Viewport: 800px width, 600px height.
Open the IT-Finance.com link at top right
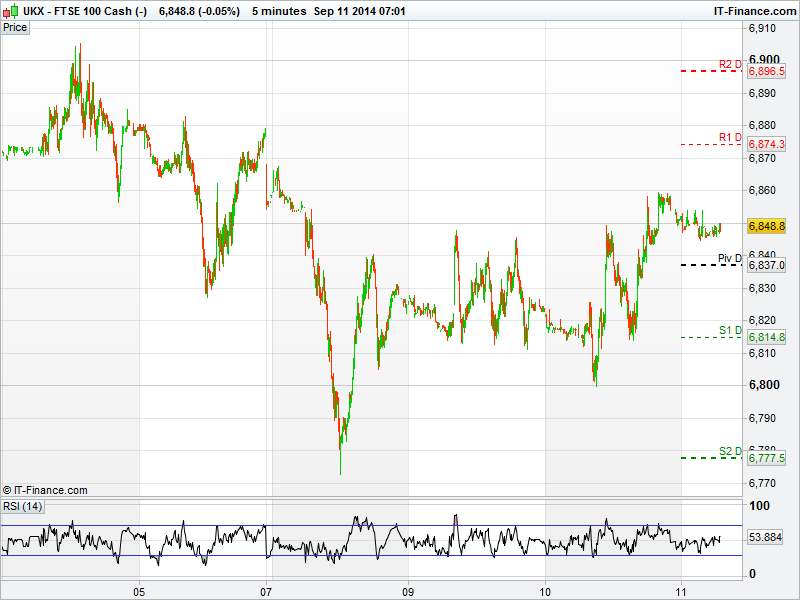click(x=754, y=11)
